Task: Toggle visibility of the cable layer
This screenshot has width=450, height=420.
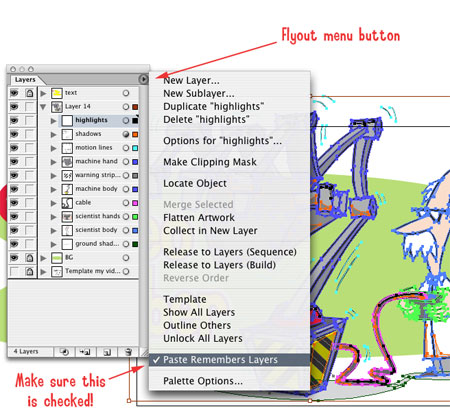Action: pos(14,203)
